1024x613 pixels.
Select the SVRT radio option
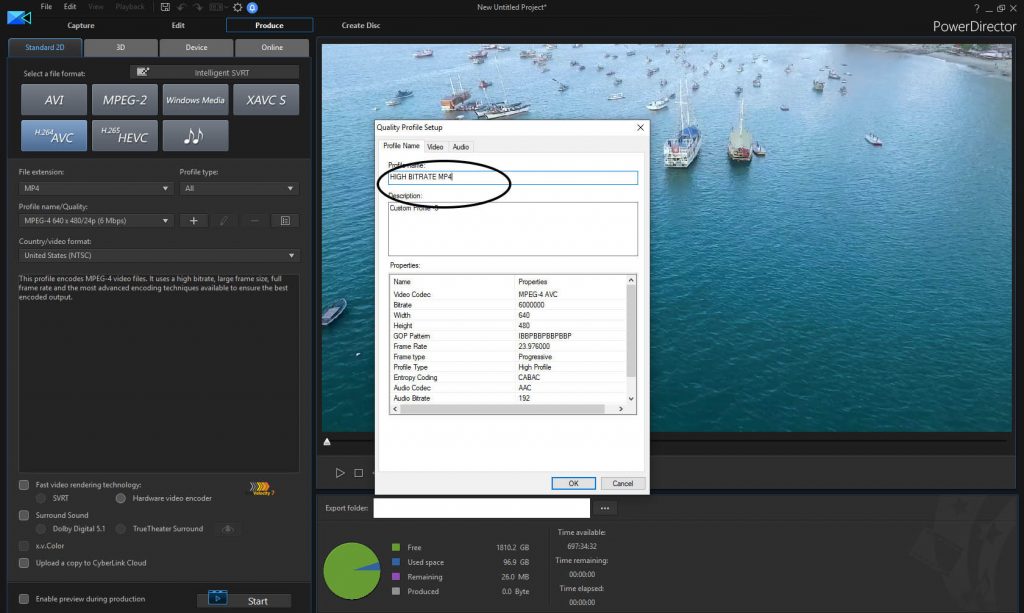(x=41, y=498)
